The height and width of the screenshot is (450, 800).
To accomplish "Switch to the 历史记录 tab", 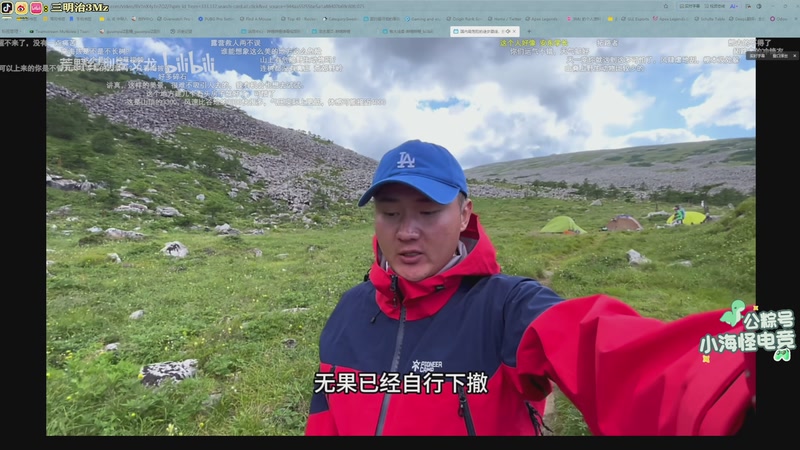I will tap(181, 32).
